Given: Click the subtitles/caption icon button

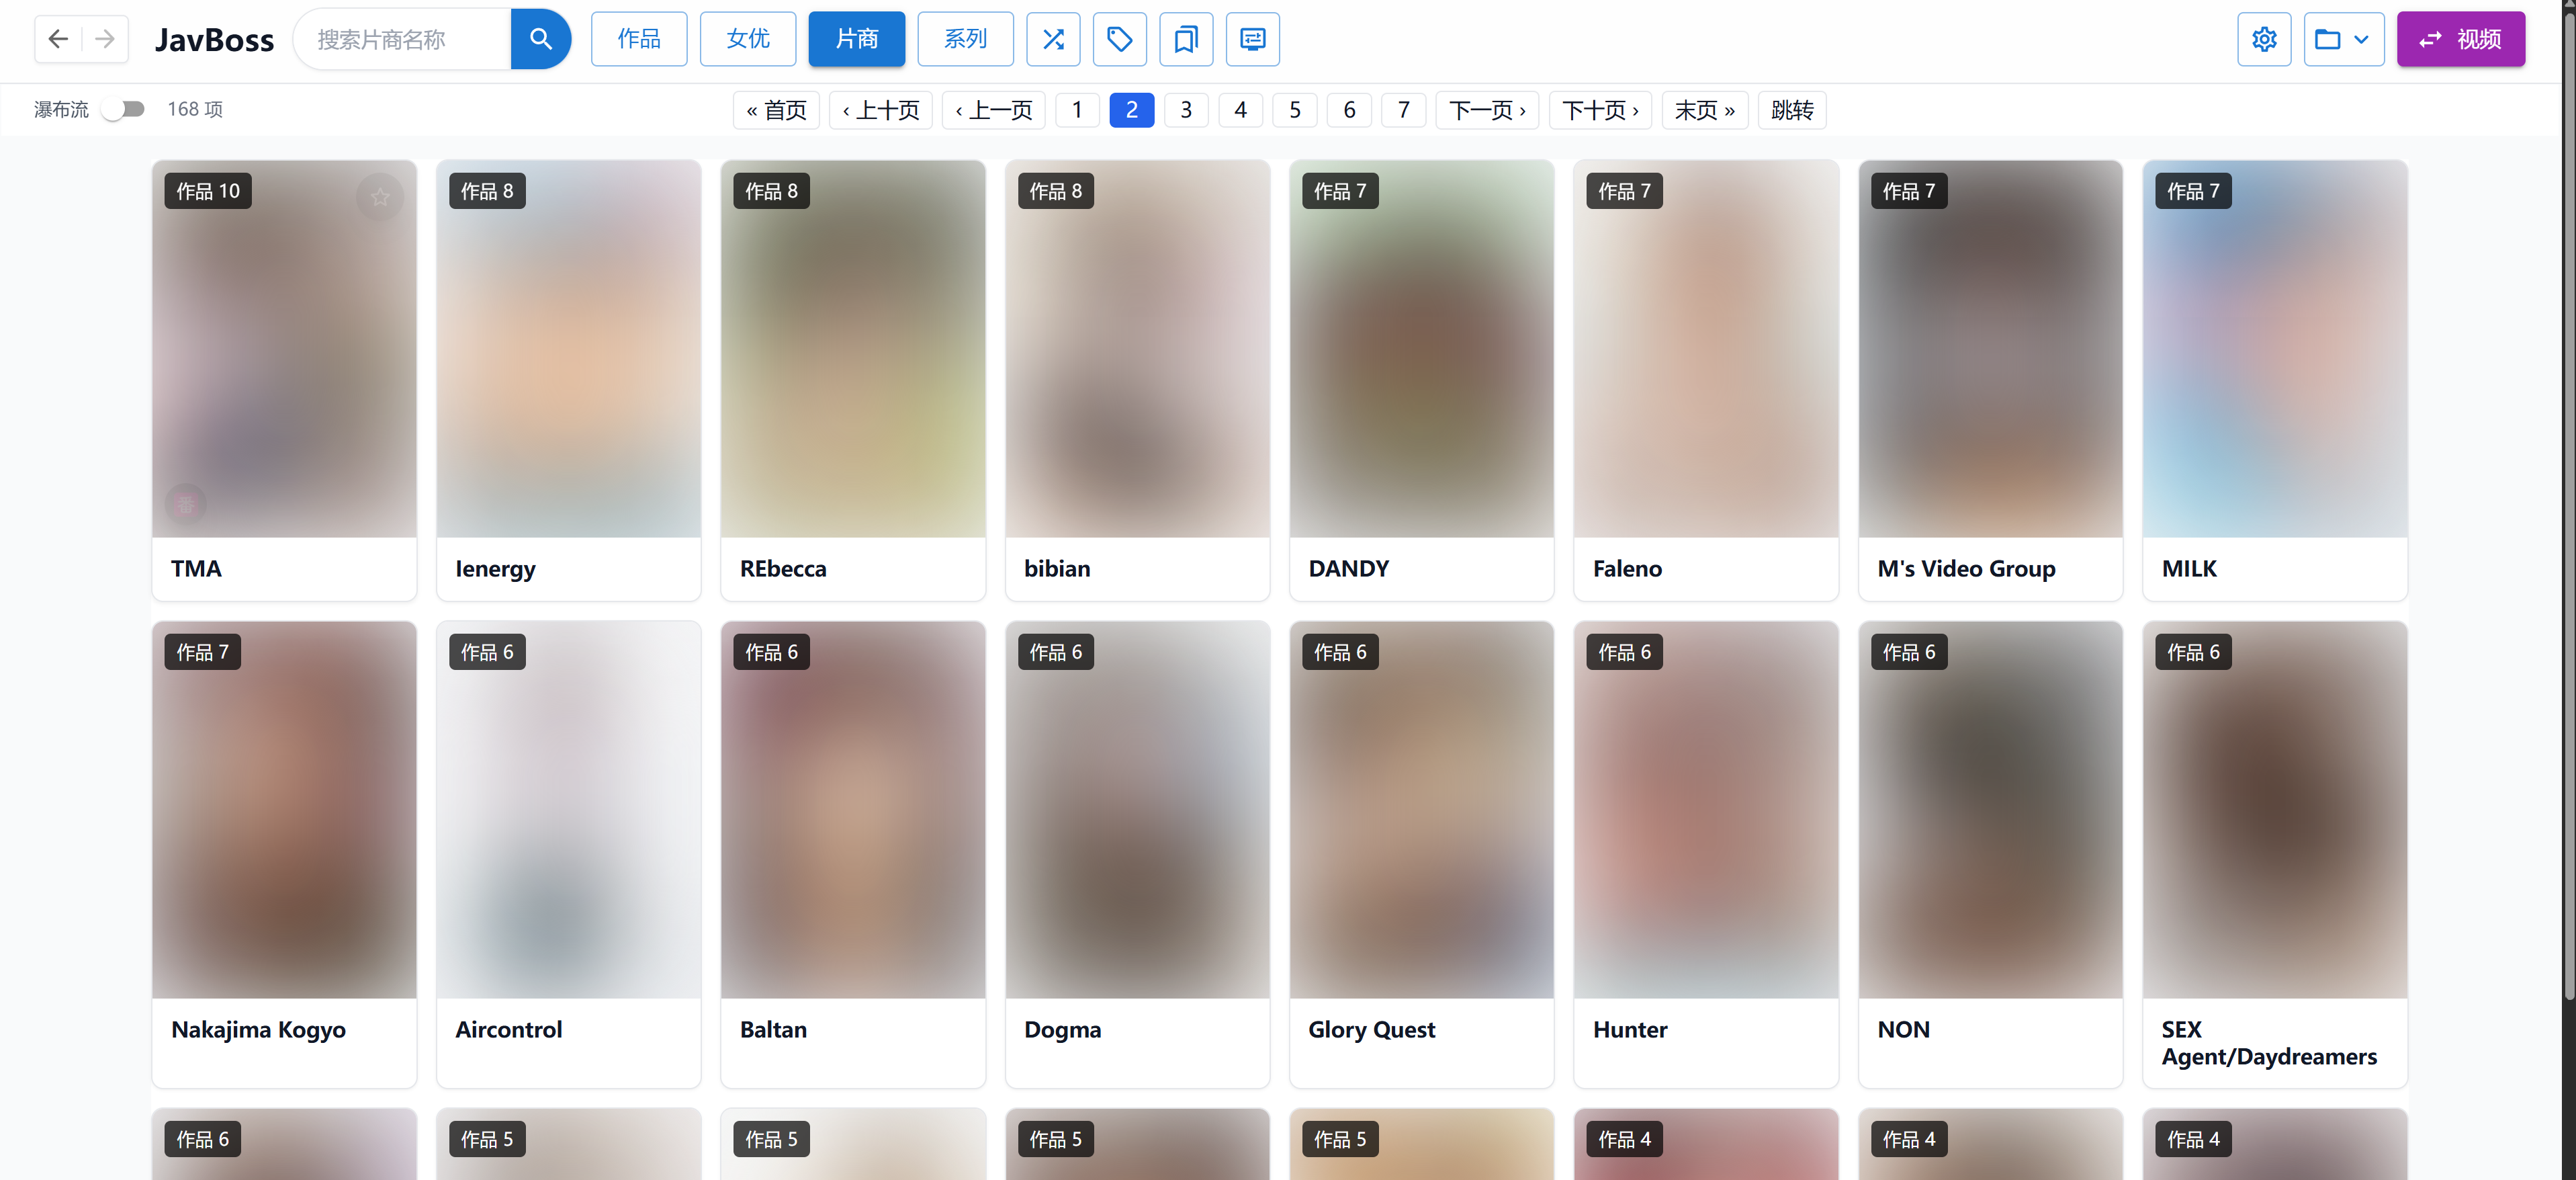Looking at the screenshot, I should (x=1252, y=39).
